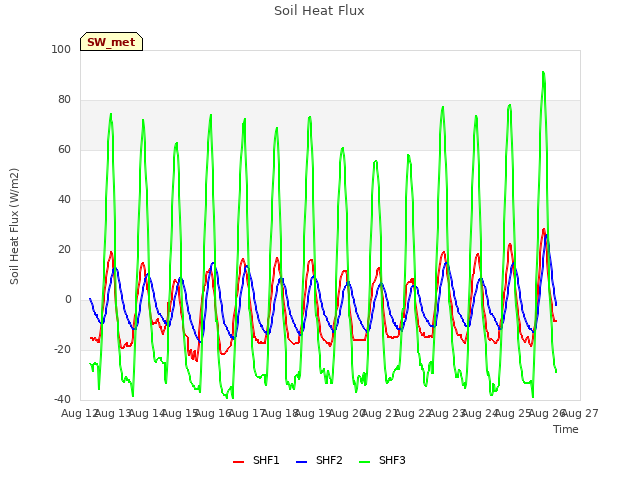This screenshot has width=640, height=480.
Task: Click the Time x-axis title
Action: point(566,429)
